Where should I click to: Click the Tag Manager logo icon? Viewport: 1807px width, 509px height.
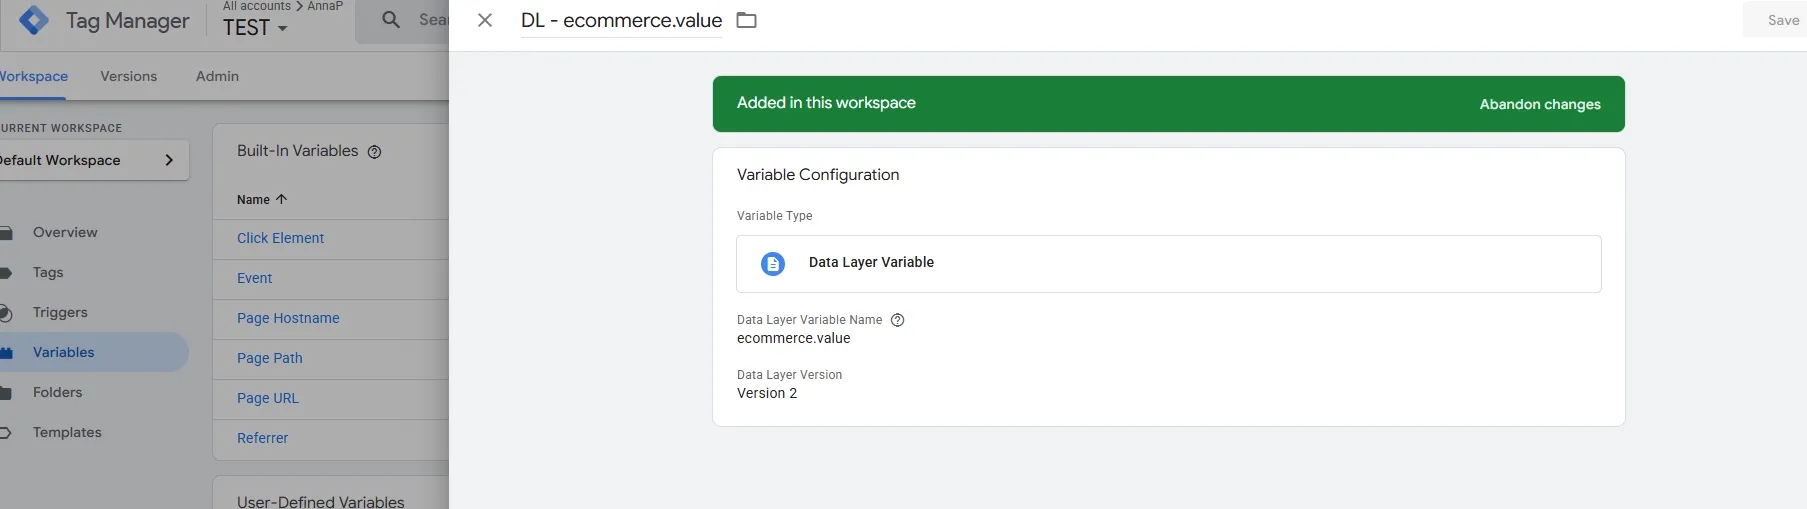coord(34,20)
